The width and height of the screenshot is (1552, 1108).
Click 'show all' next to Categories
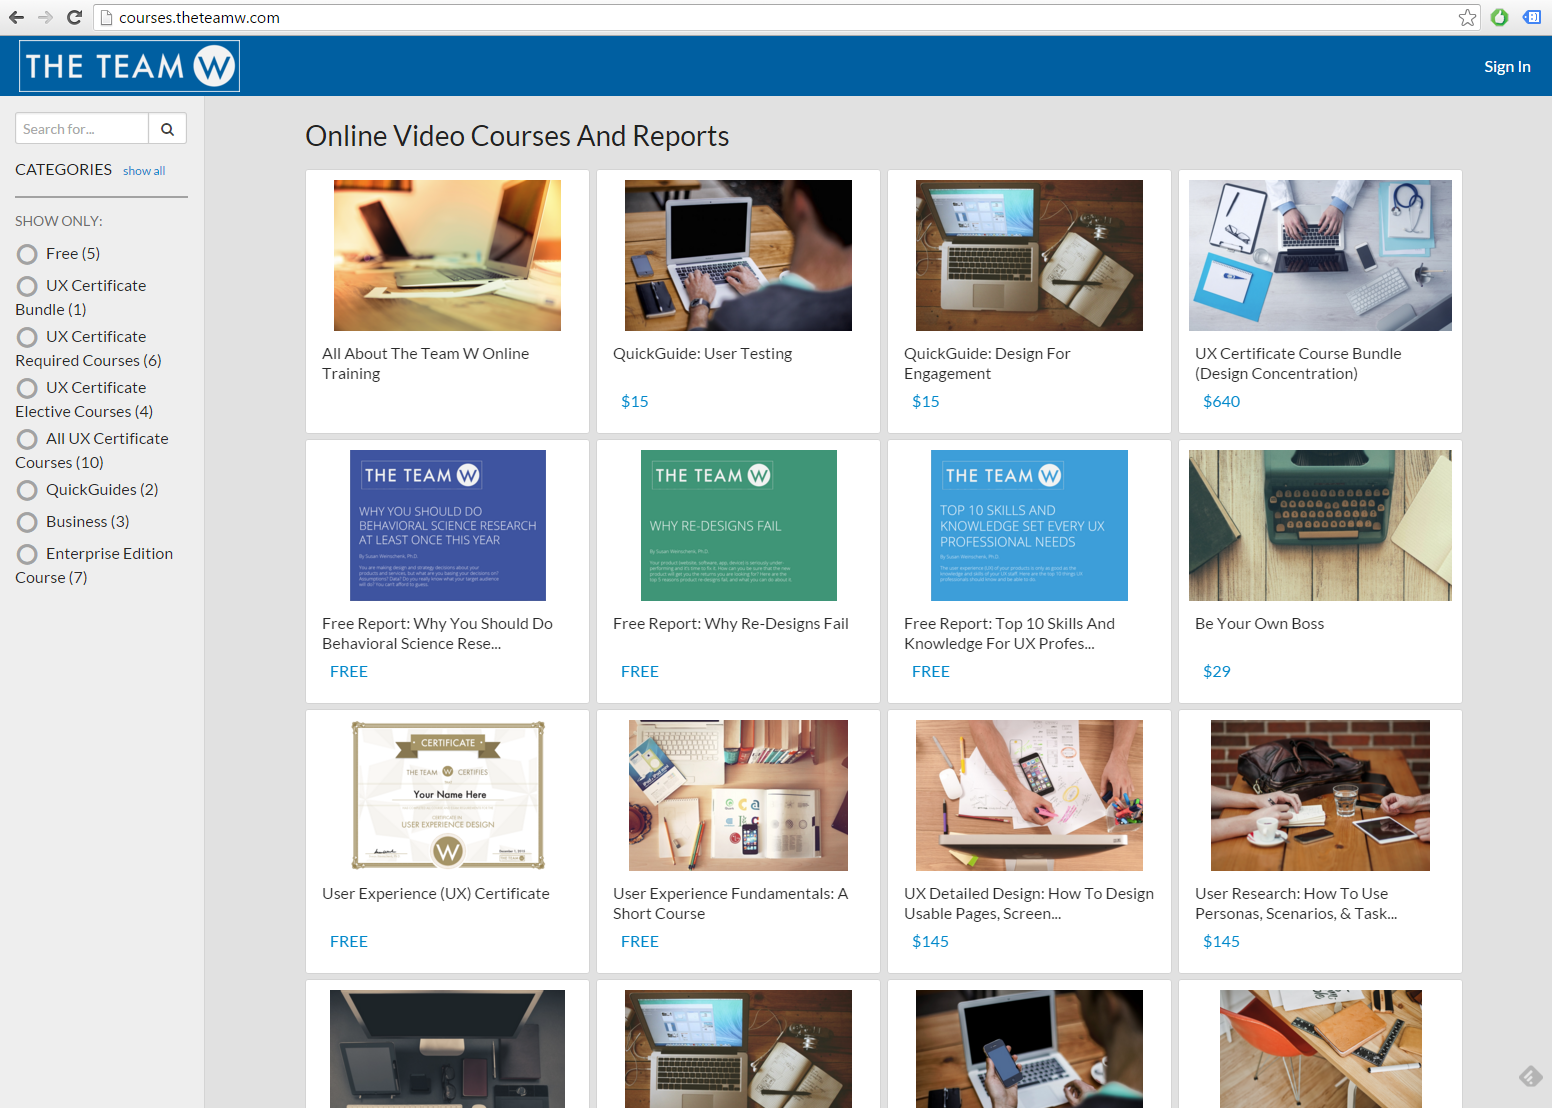coord(144,171)
